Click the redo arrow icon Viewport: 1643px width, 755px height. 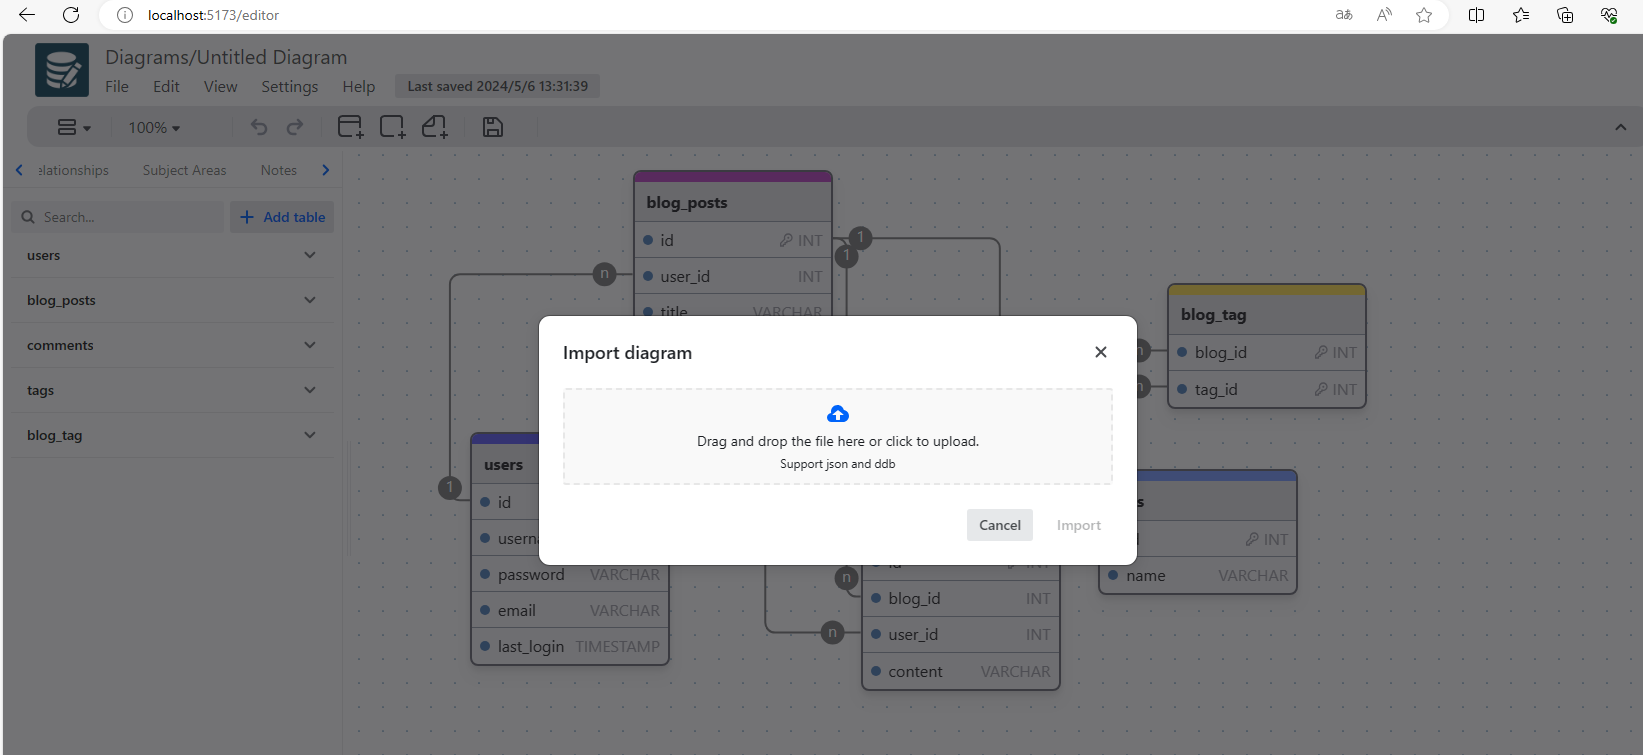tap(295, 127)
